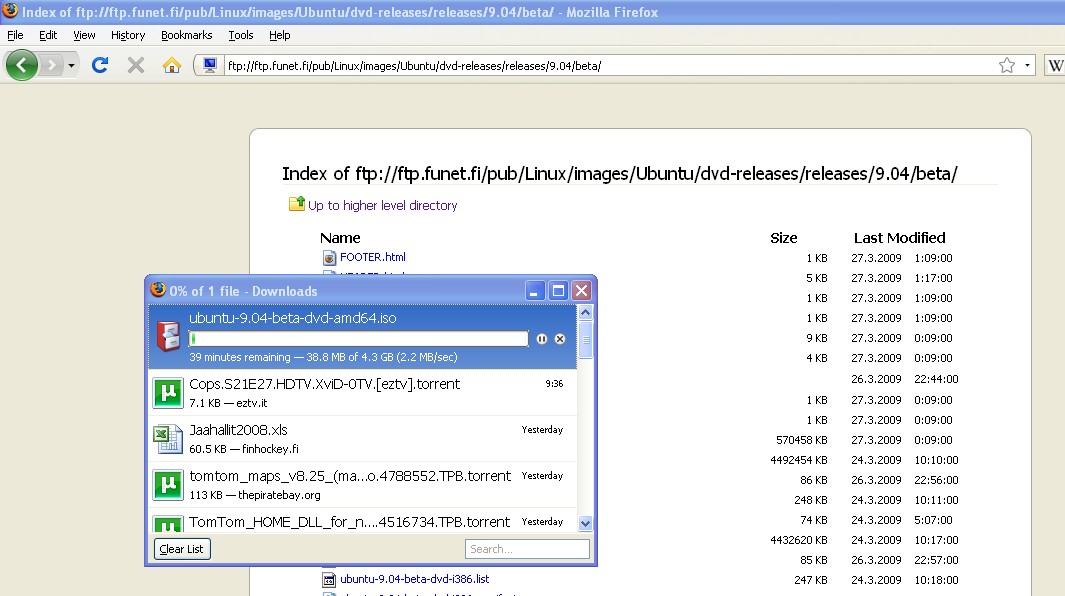Pause the ubuntu ISO download
This screenshot has width=1065, height=596.
[542, 339]
